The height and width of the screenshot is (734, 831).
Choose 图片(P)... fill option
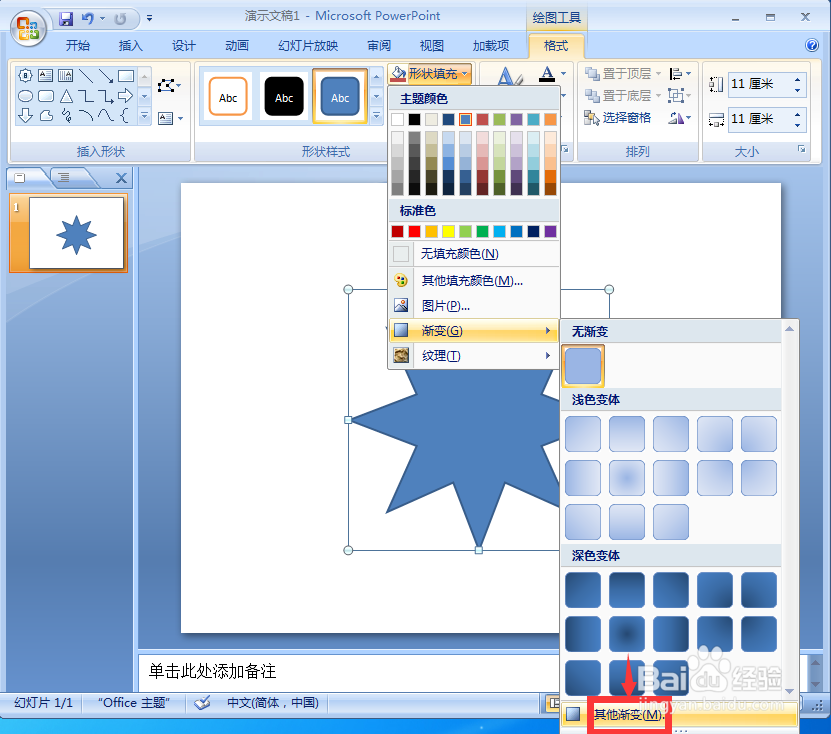[x=474, y=306]
